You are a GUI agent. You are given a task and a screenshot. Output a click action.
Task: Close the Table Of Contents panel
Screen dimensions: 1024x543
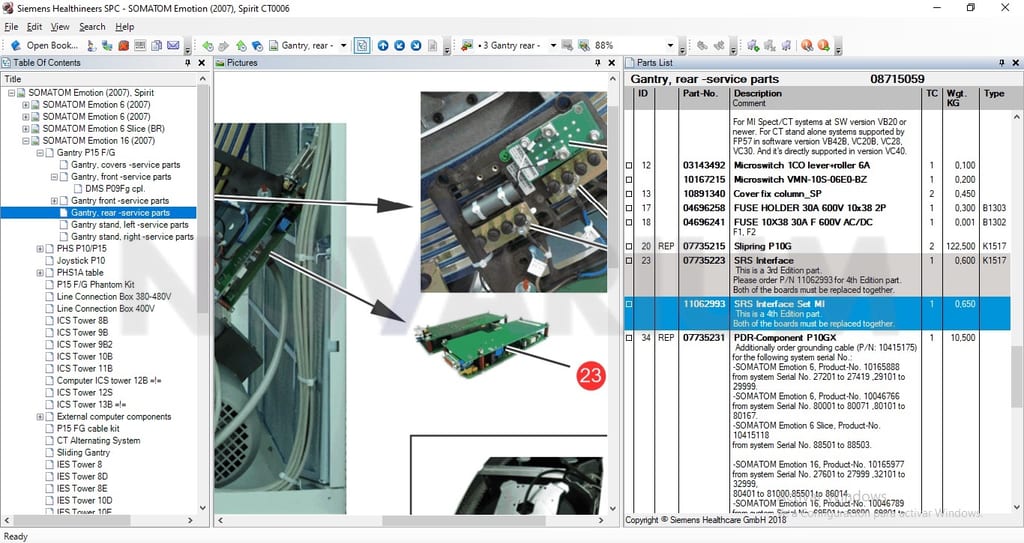coord(201,63)
